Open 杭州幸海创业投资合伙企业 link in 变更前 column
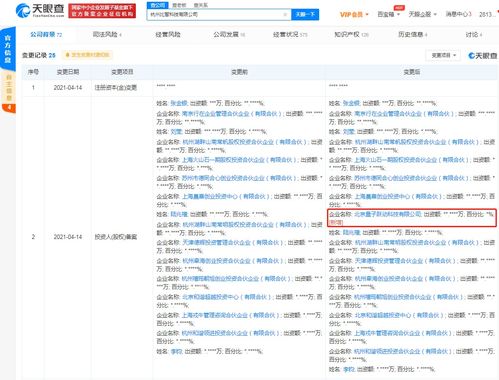Image resolution: width=499 pixels, height=380 pixels. point(234,261)
